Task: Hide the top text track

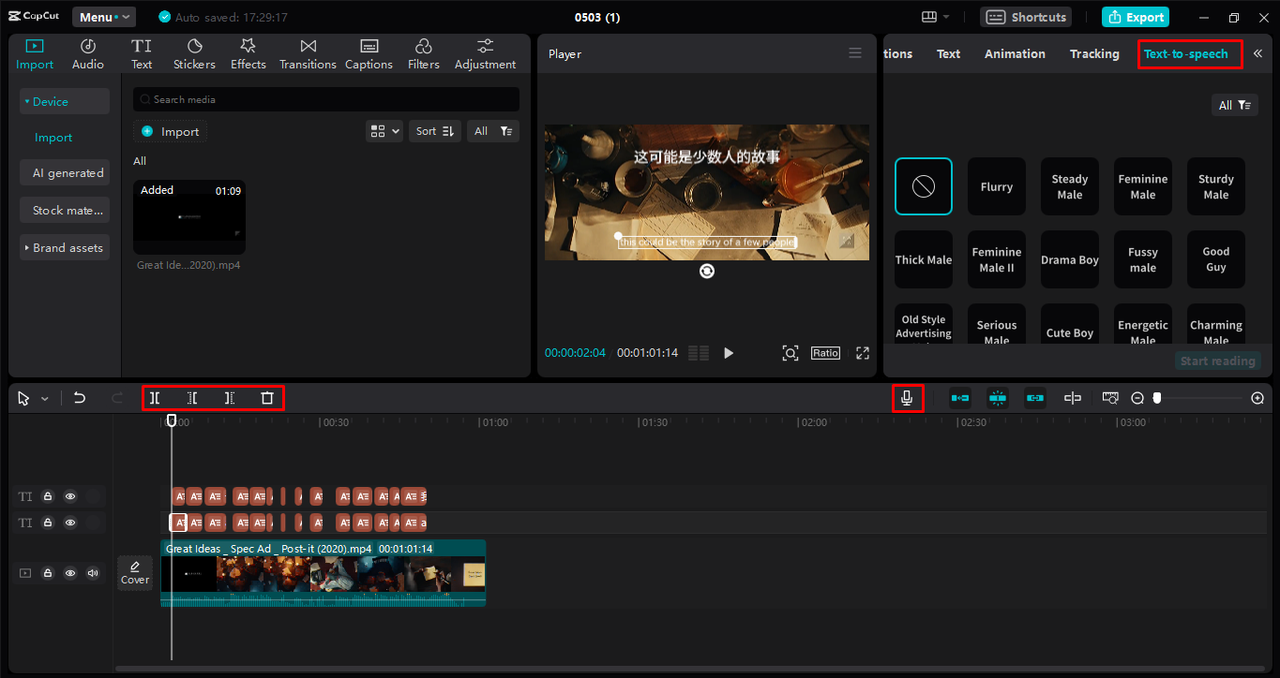Action: click(x=70, y=496)
